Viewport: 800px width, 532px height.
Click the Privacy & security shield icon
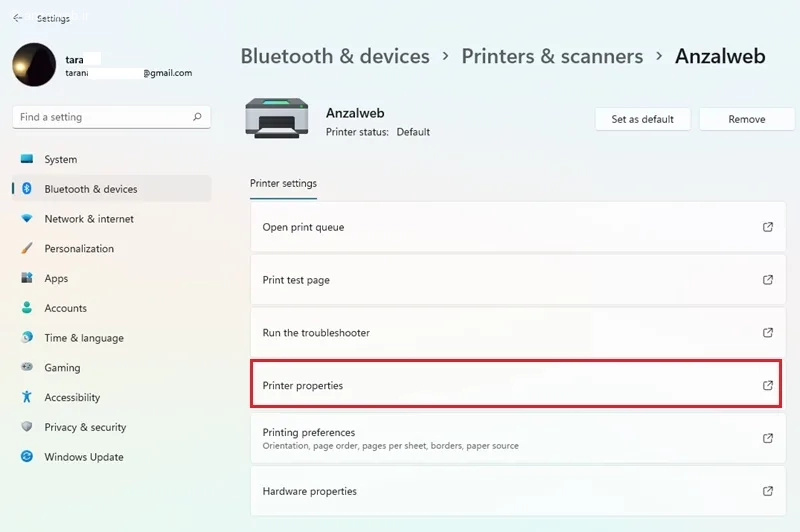27,426
